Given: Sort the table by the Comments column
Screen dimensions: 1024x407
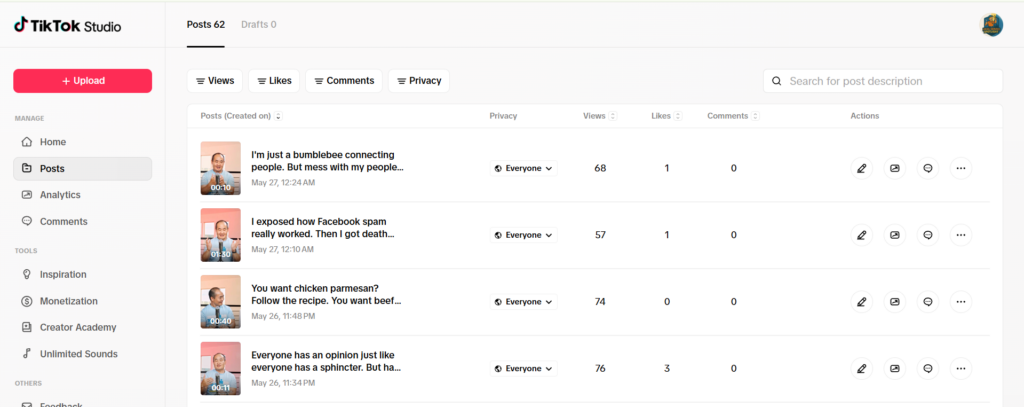Looking at the screenshot, I should point(755,116).
